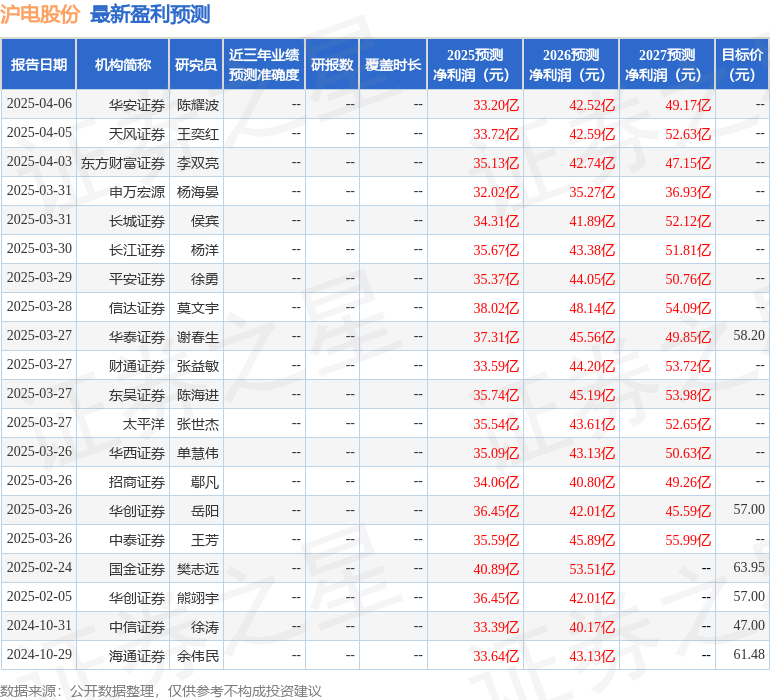Click researcher 岳阳

point(205,511)
